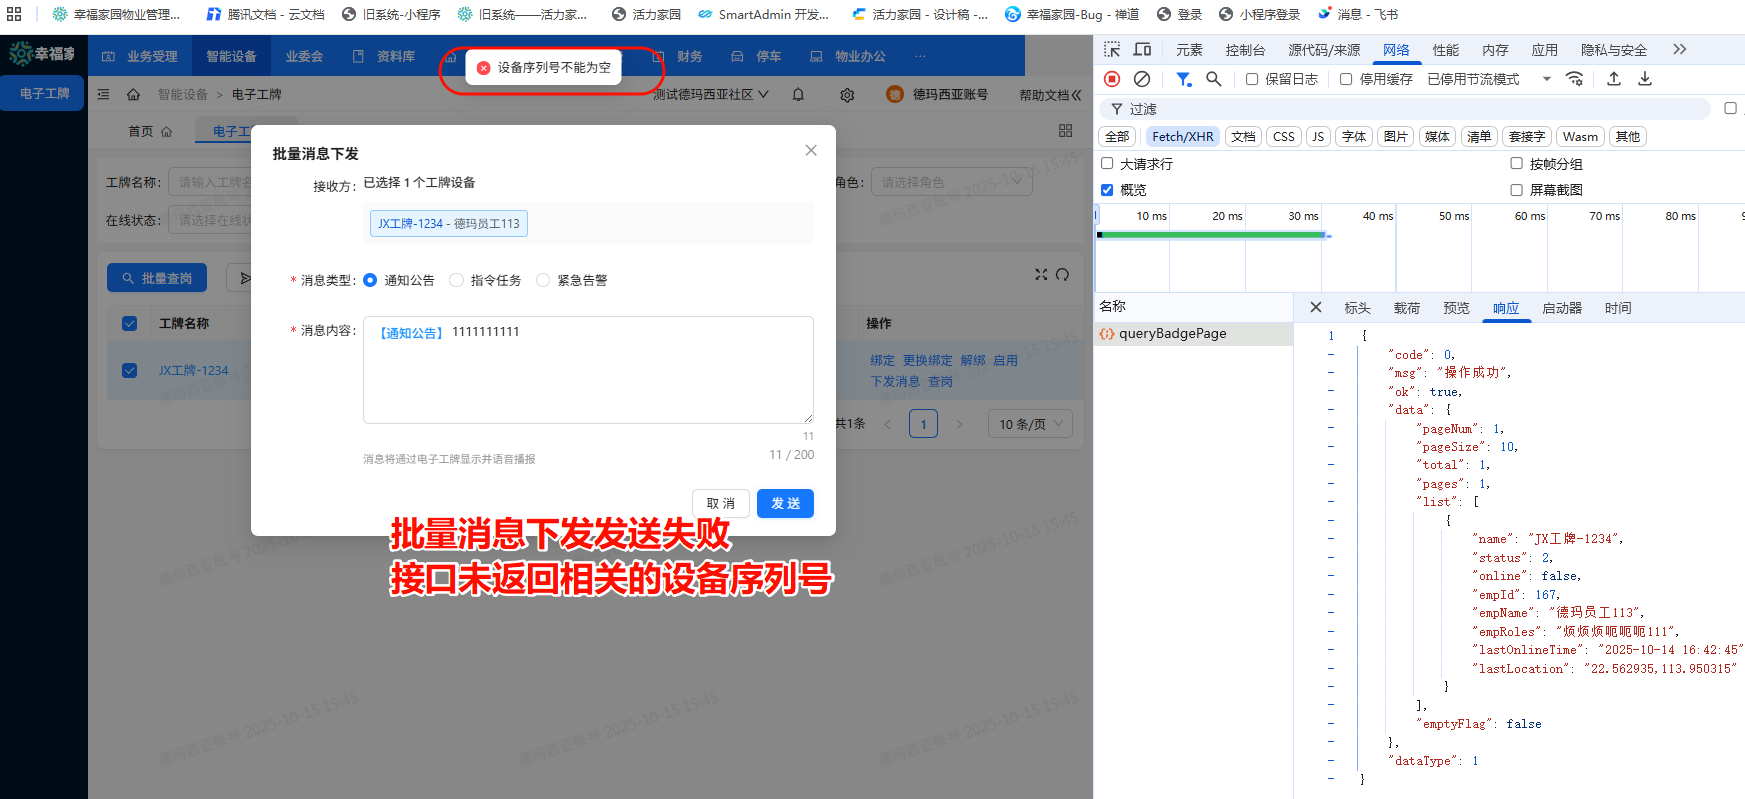Viewport: 1745px width, 799px height.
Task: Switch to the 元素 DevTools tab
Action: point(1189,50)
